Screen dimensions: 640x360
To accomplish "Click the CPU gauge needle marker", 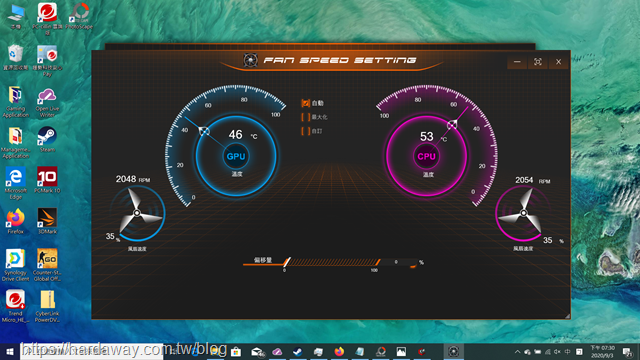I will 452,125.
